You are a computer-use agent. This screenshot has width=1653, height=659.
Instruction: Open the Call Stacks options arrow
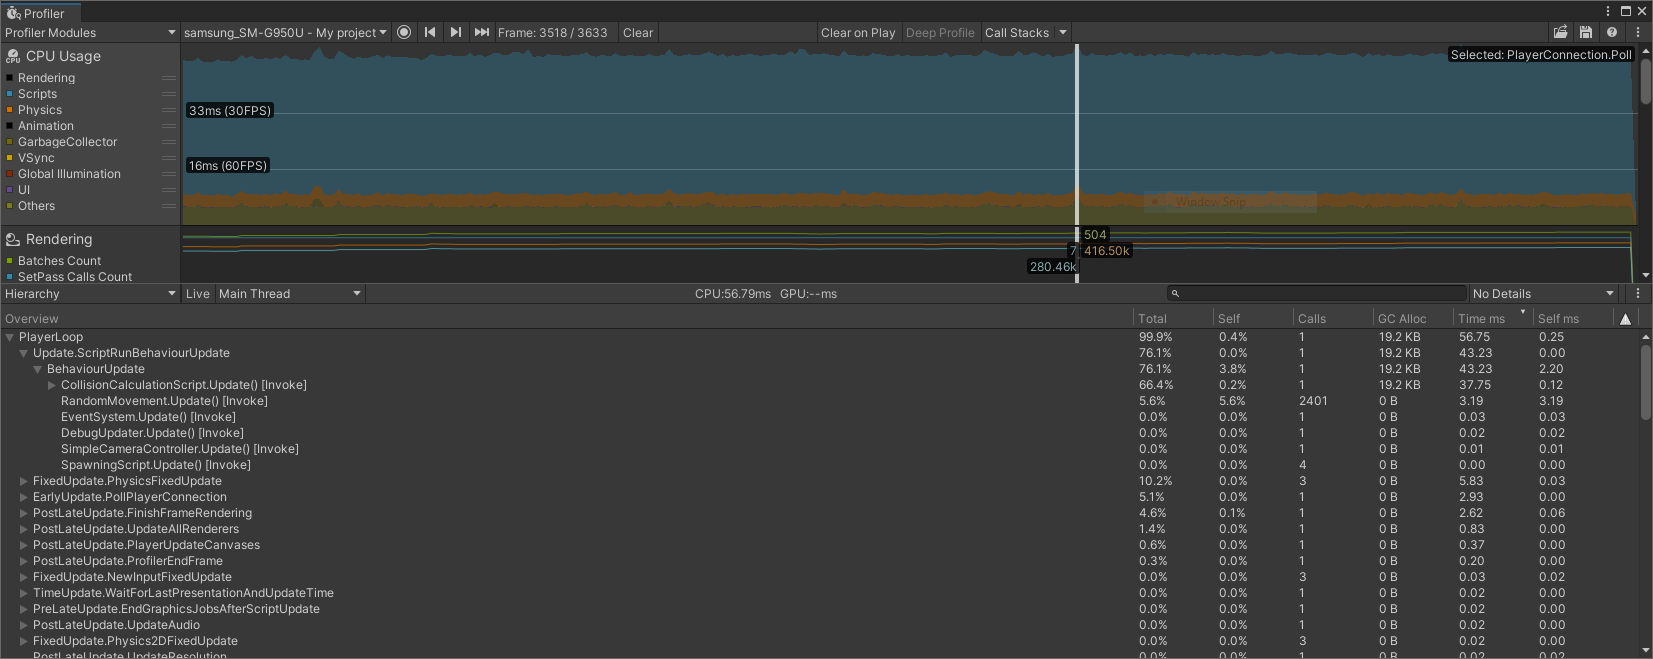point(1063,32)
